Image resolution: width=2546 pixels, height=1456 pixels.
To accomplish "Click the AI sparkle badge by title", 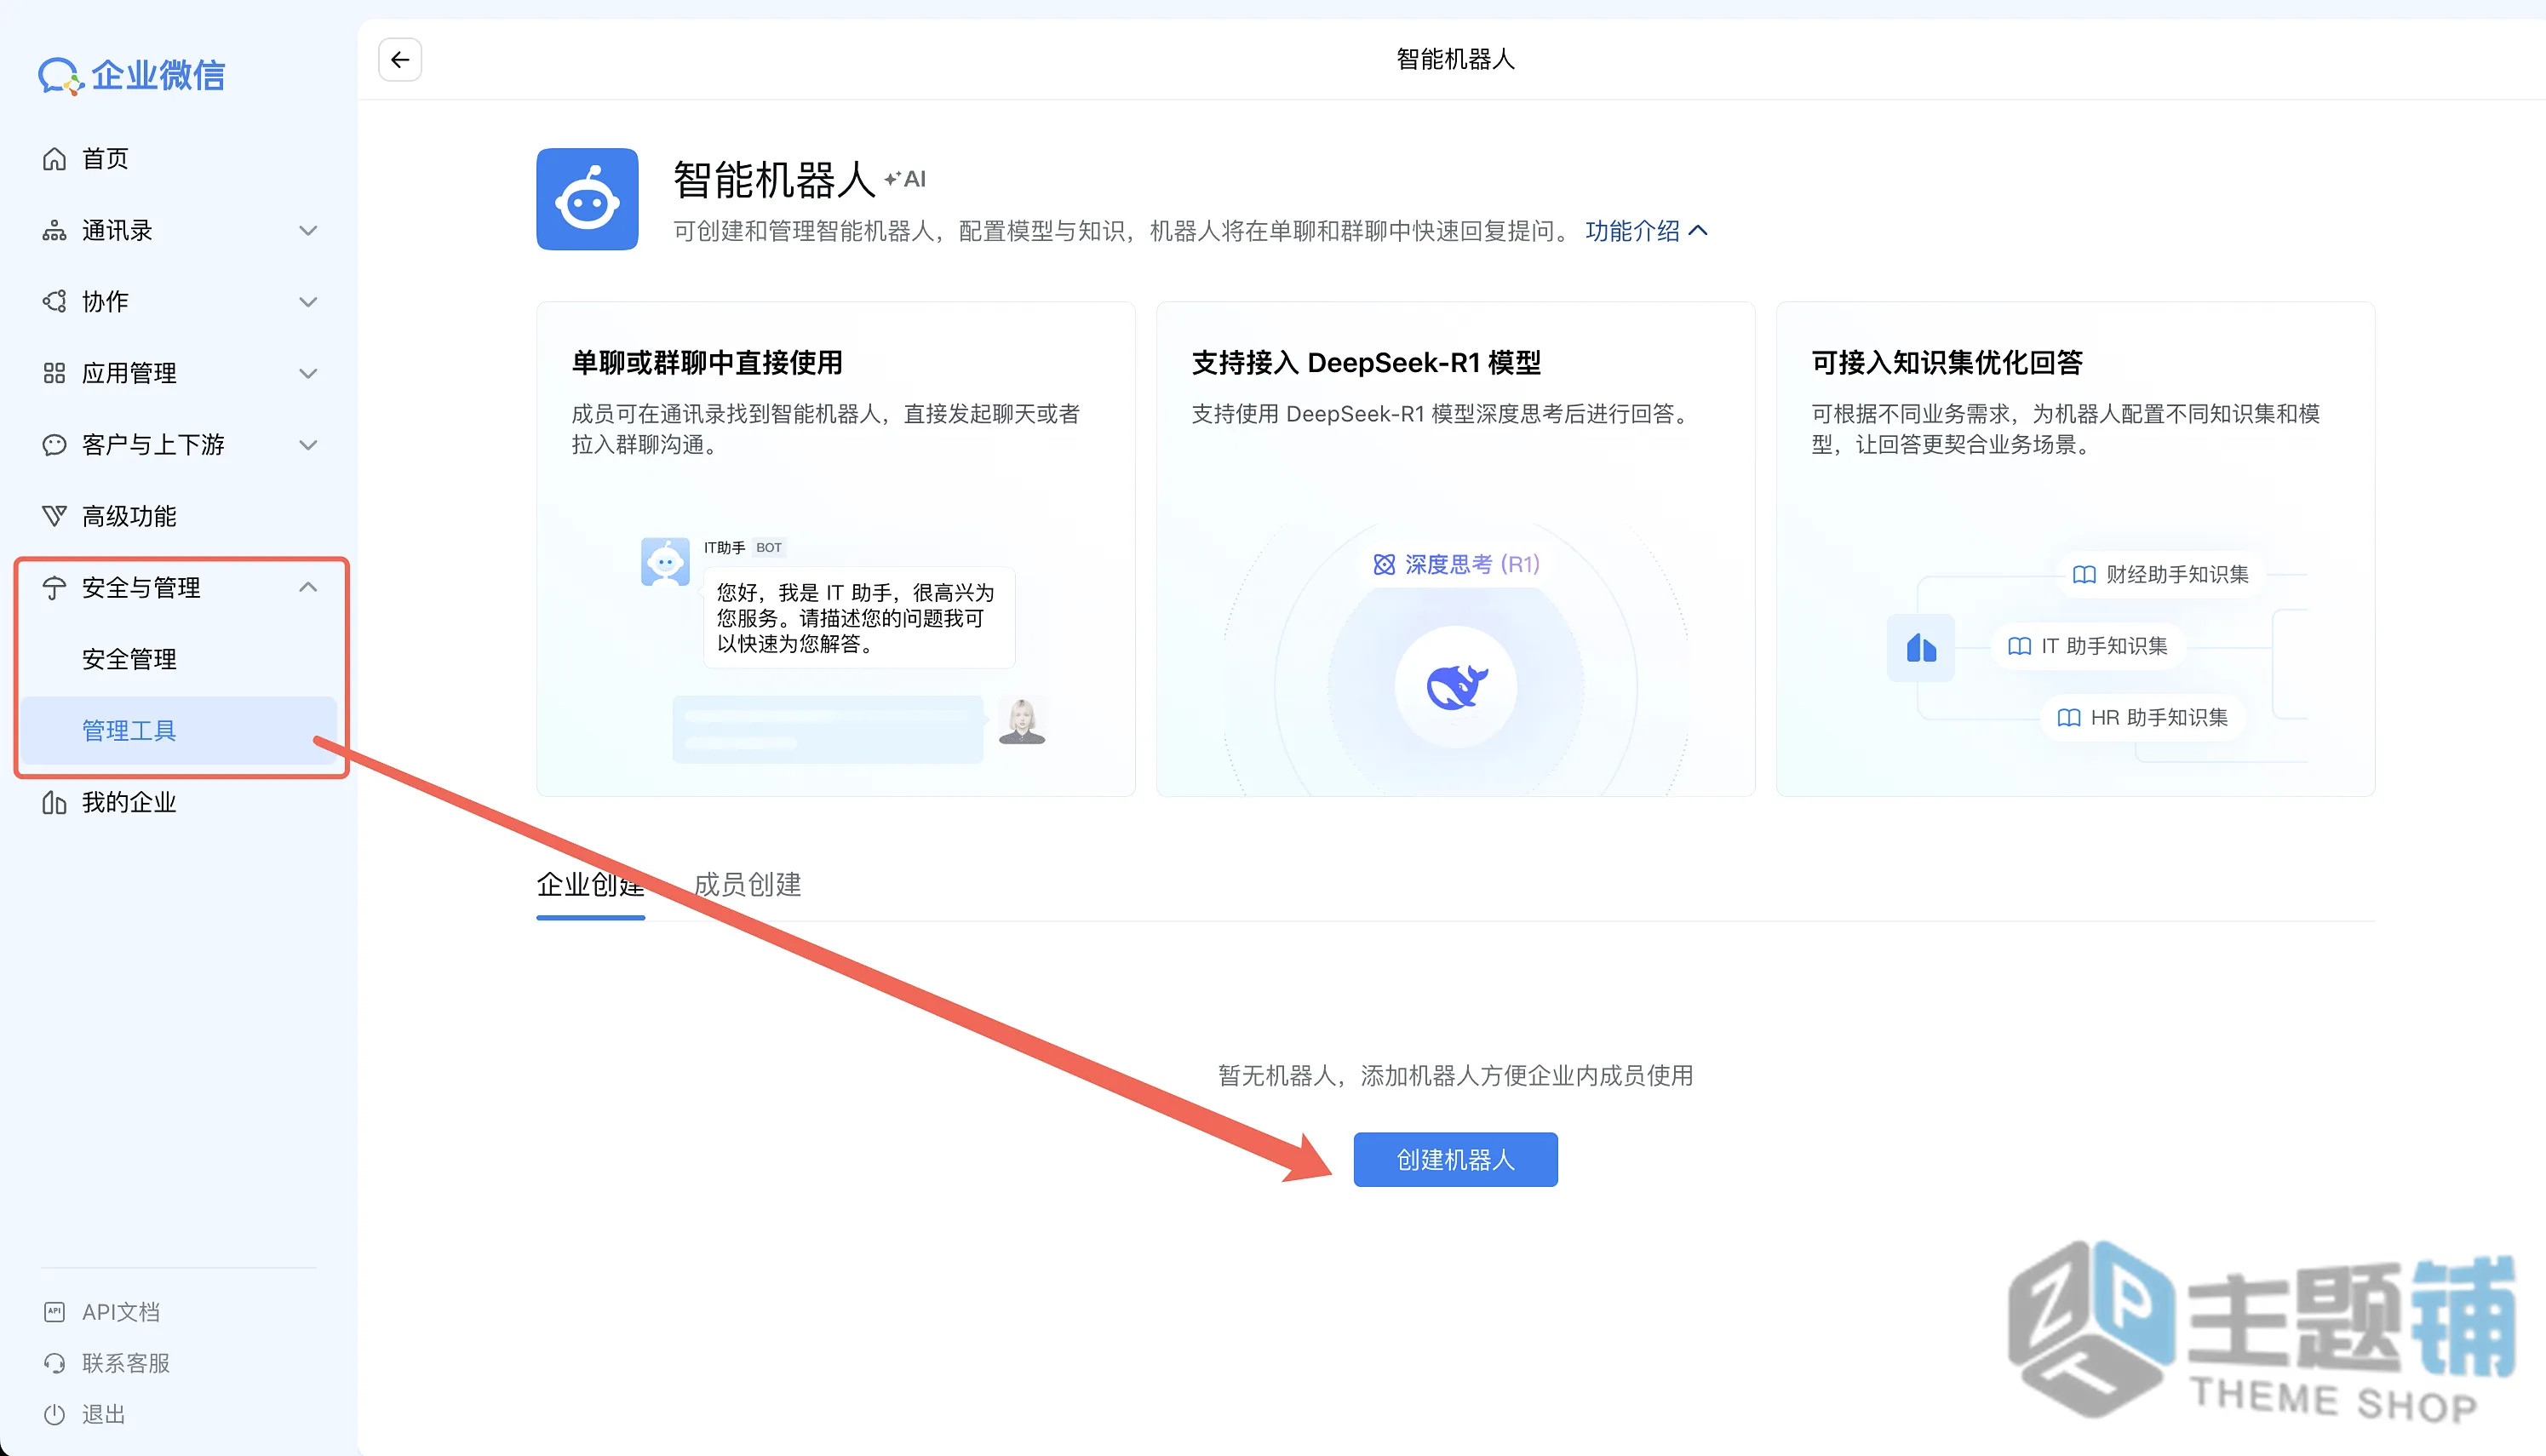I will (905, 179).
